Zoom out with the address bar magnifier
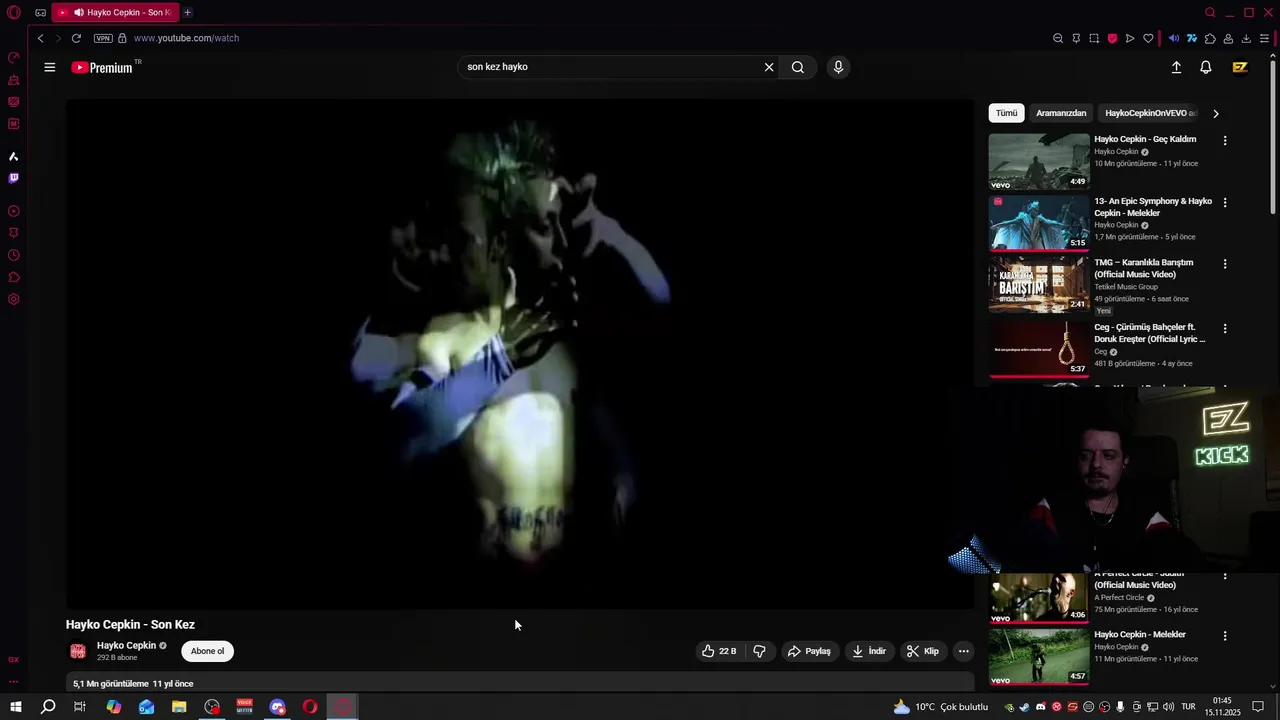 pyautogui.click(x=1058, y=38)
